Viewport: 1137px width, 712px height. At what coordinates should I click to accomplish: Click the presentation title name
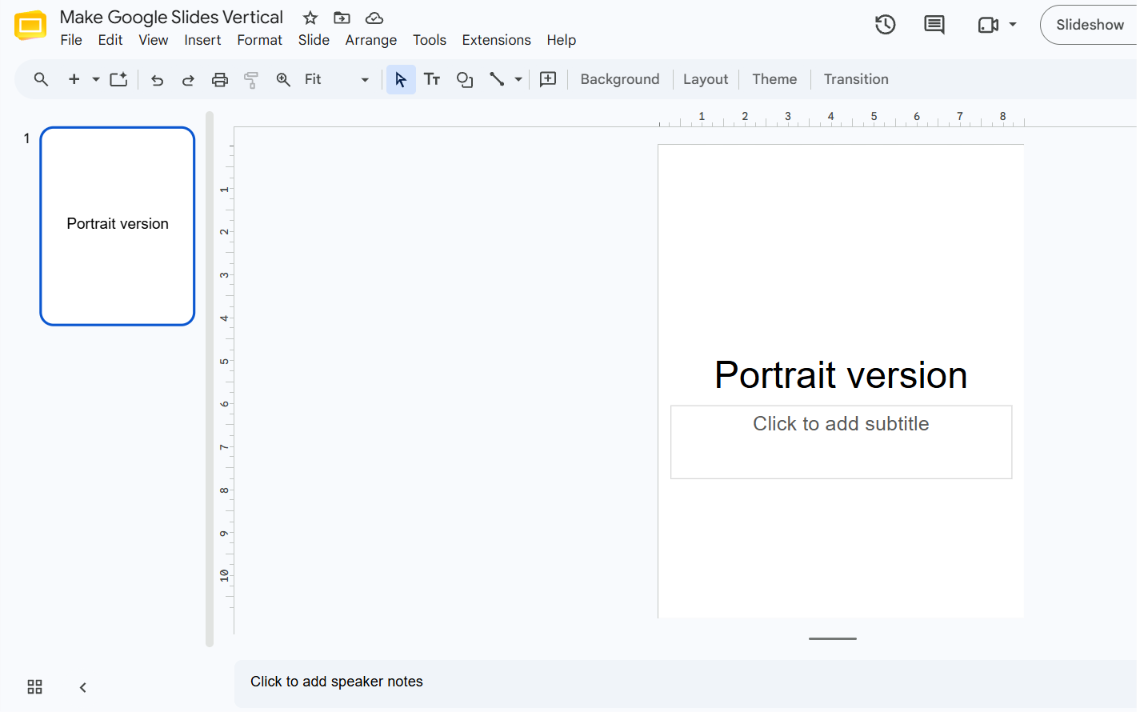click(x=171, y=17)
